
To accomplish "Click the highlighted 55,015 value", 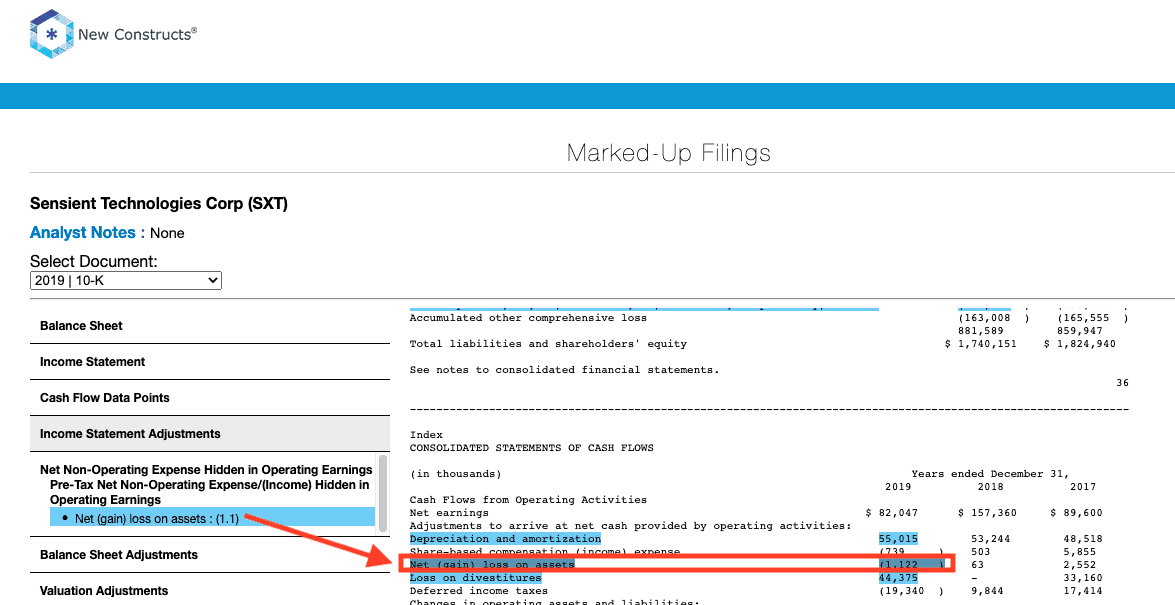I will (x=898, y=539).
